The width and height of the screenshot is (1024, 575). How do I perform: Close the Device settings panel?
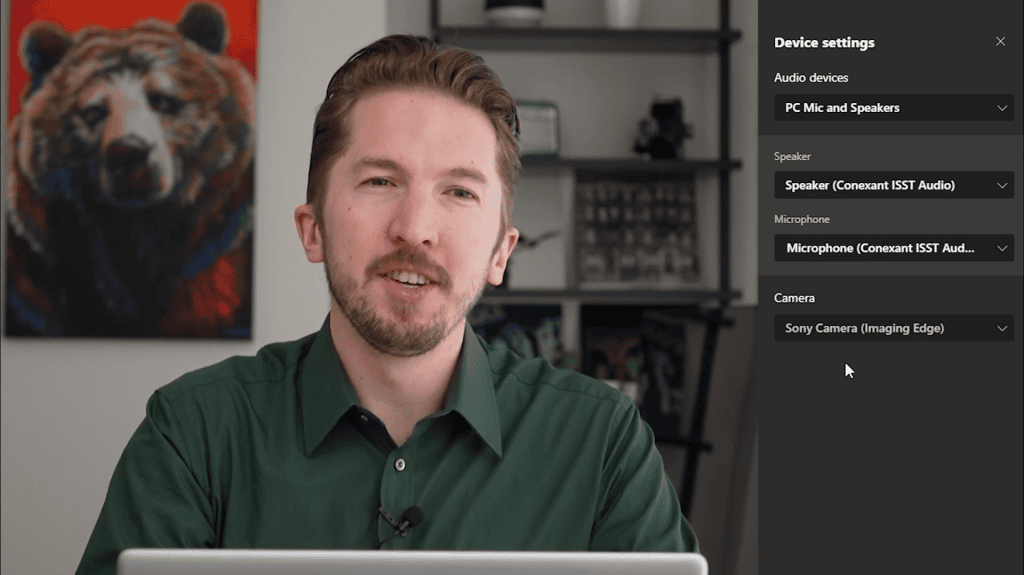pyautogui.click(x=1000, y=42)
